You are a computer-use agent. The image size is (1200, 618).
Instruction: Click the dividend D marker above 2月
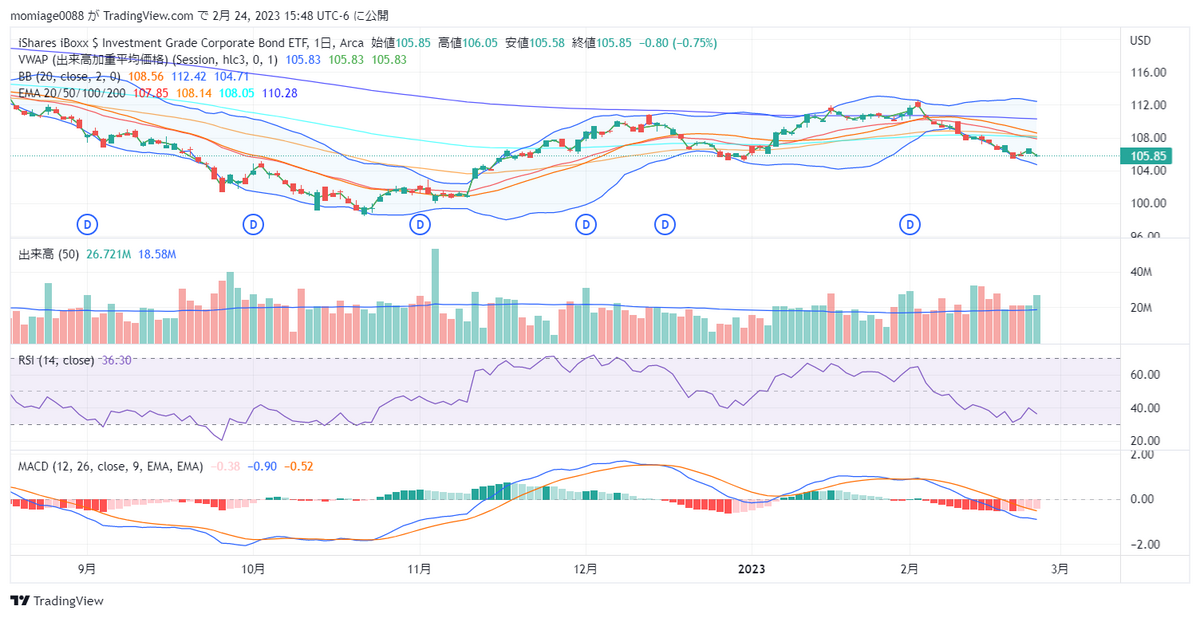910,225
